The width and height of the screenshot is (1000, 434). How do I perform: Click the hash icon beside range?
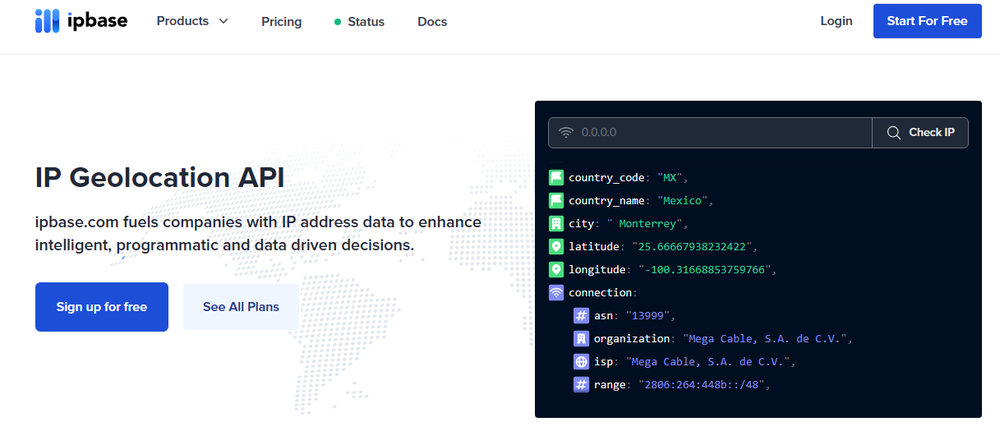point(581,384)
